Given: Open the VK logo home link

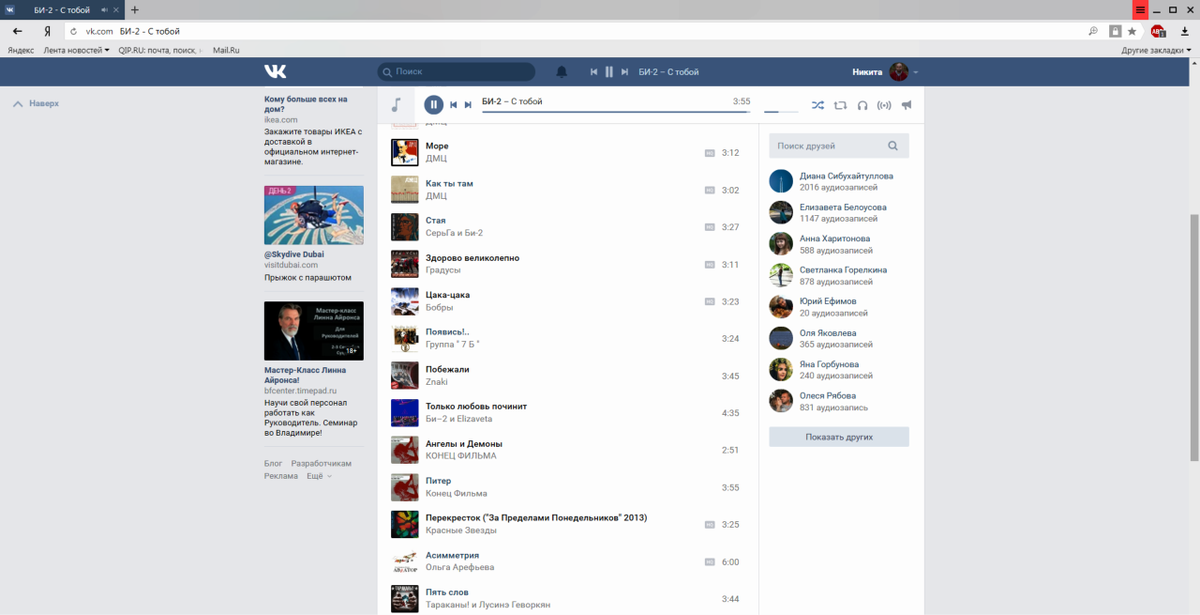Looking at the screenshot, I should click(x=275, y=72).
